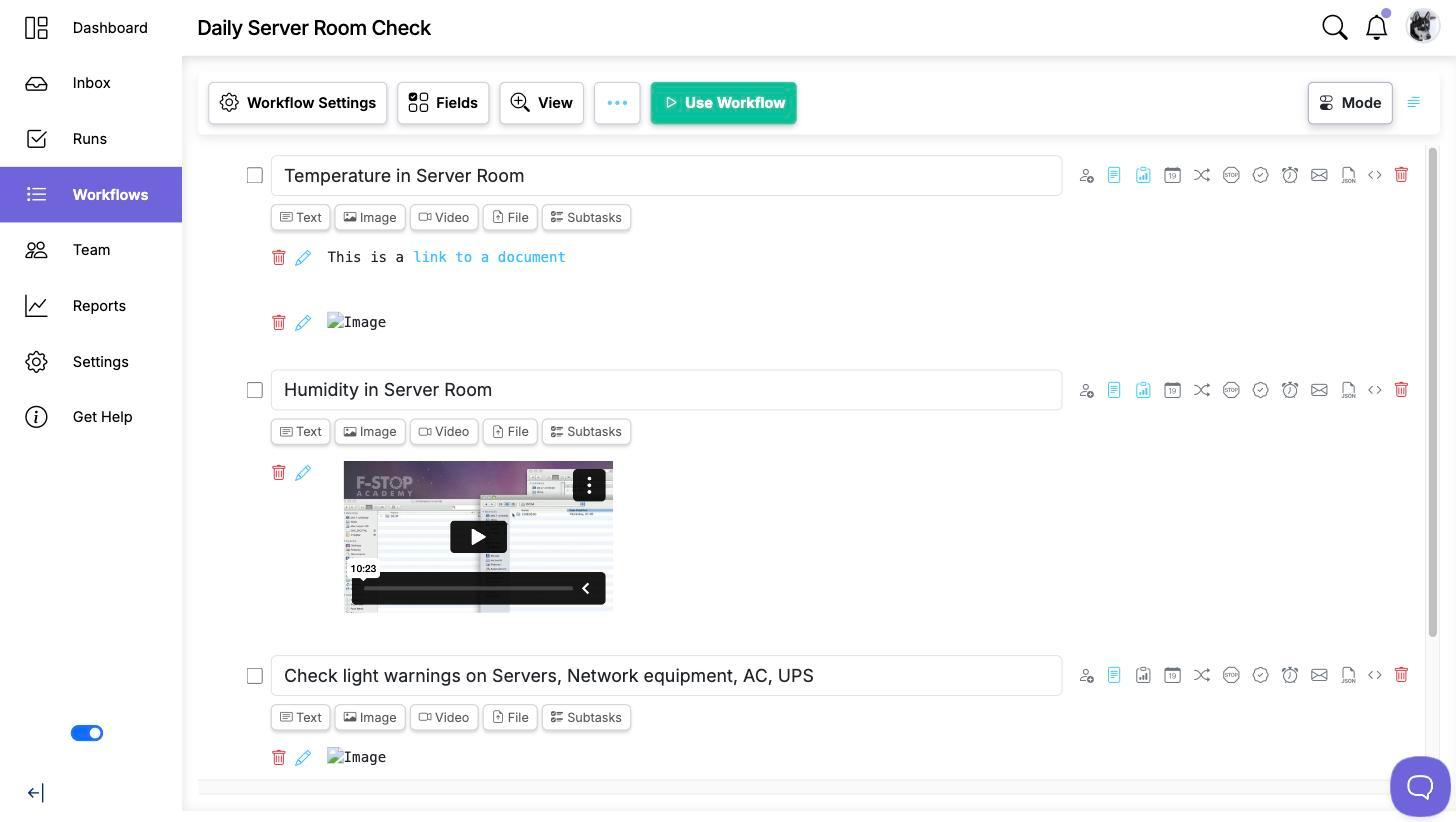The width and height of the screenshot is (1456, 822).
Task: Check the Humidity in Server Room checkbox
Action: pos(255,390)
